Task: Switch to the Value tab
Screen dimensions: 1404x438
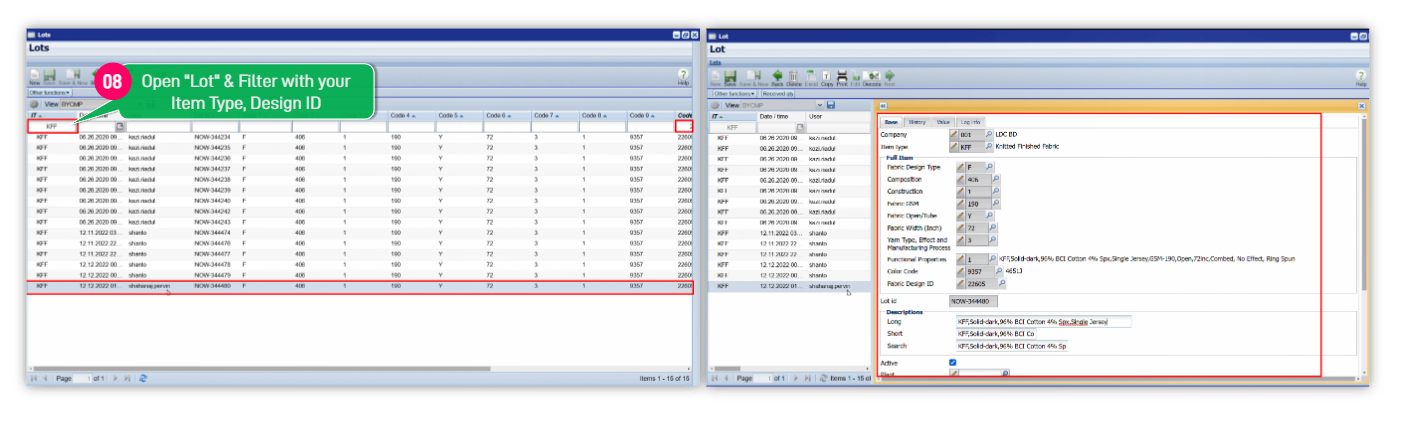Action: click(943, 122)
